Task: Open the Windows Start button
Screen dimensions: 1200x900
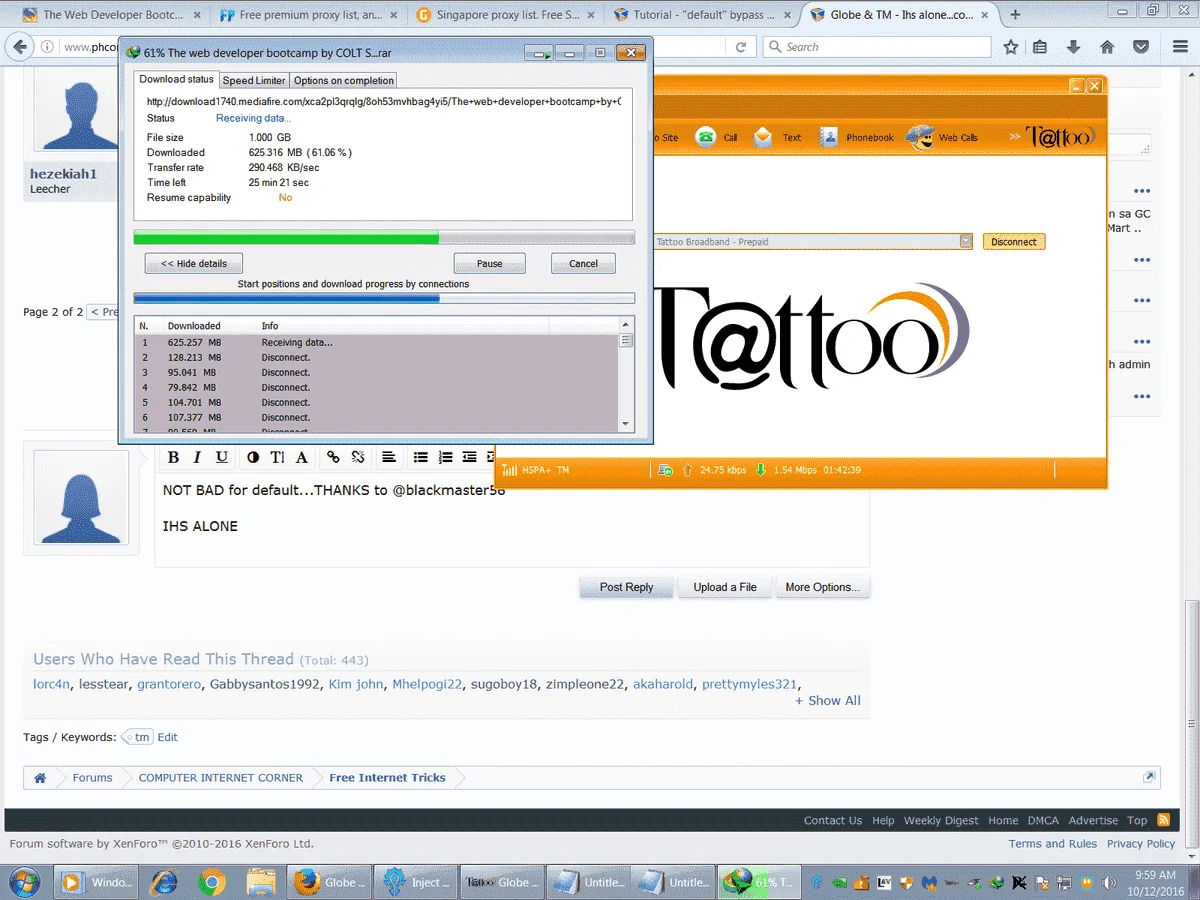Action: 24,882
